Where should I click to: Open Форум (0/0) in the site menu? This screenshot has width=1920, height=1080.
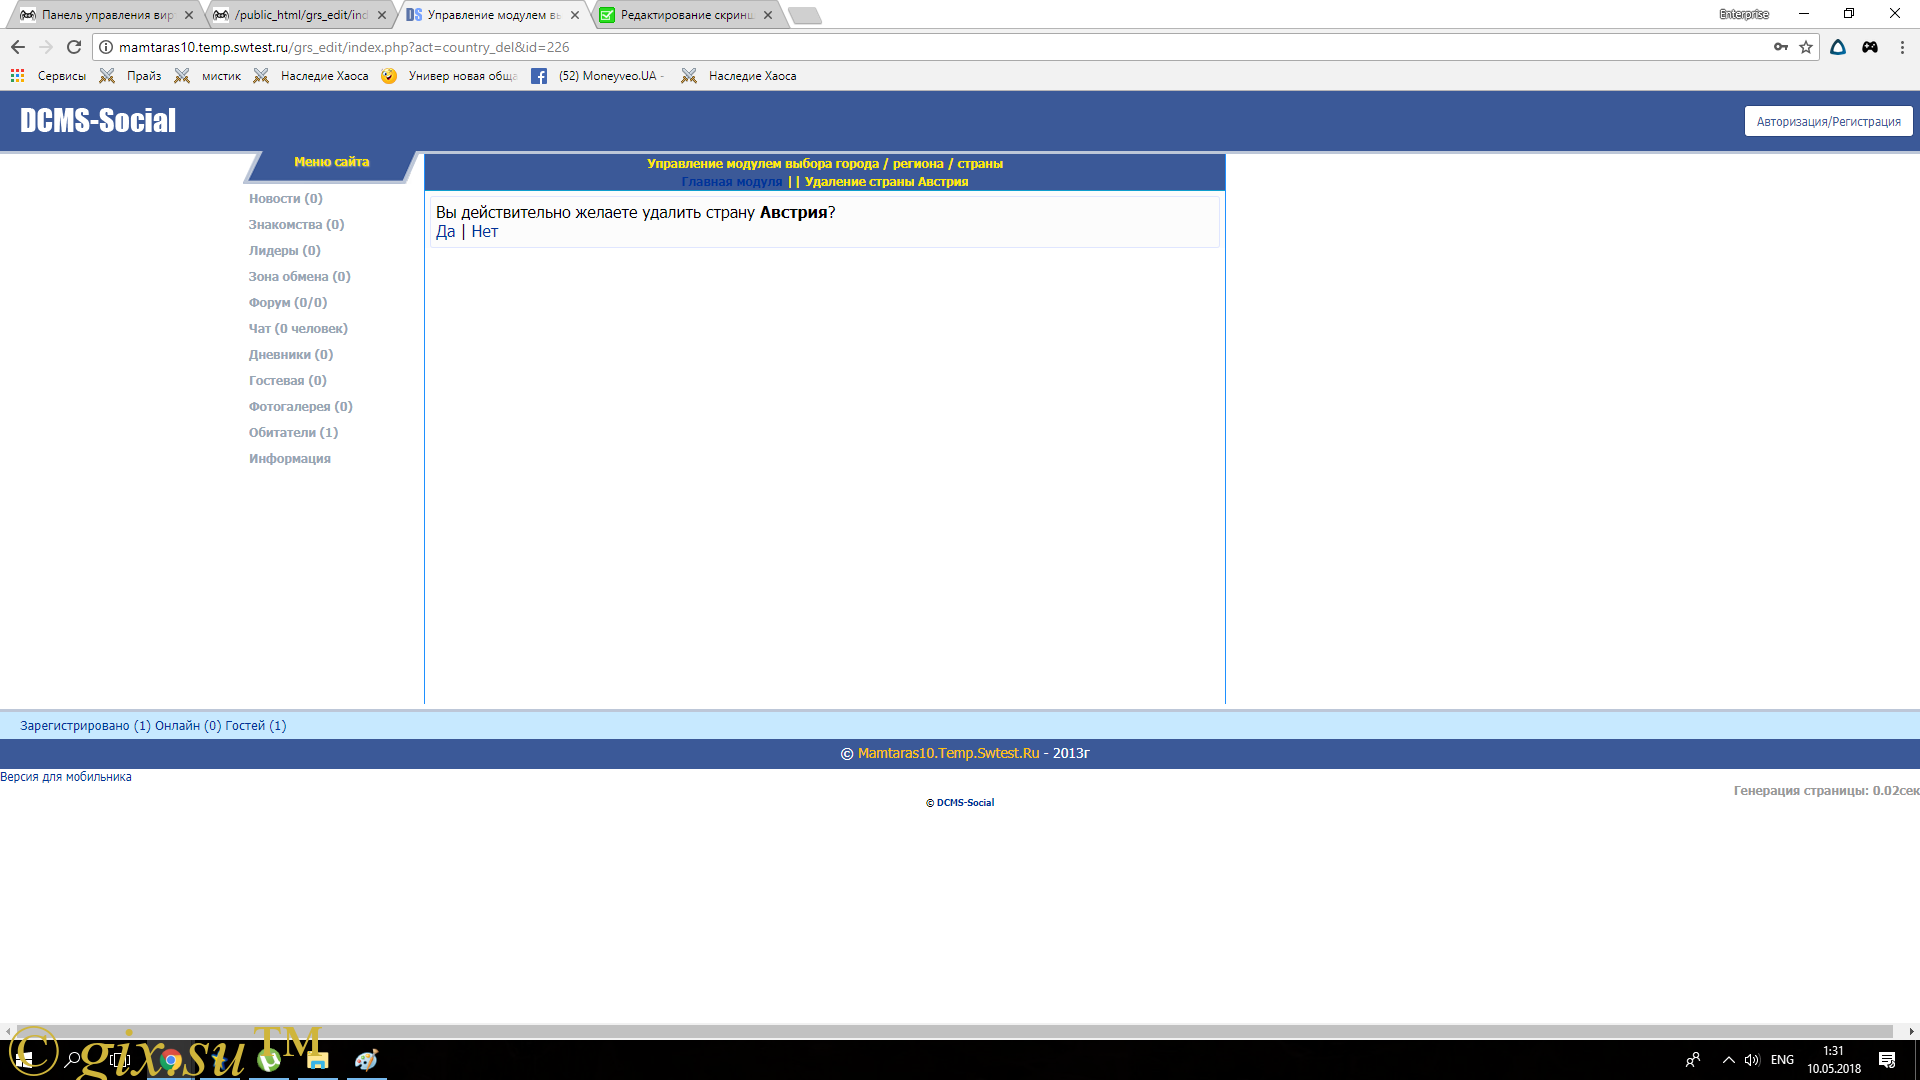click(x=288, y=303)
